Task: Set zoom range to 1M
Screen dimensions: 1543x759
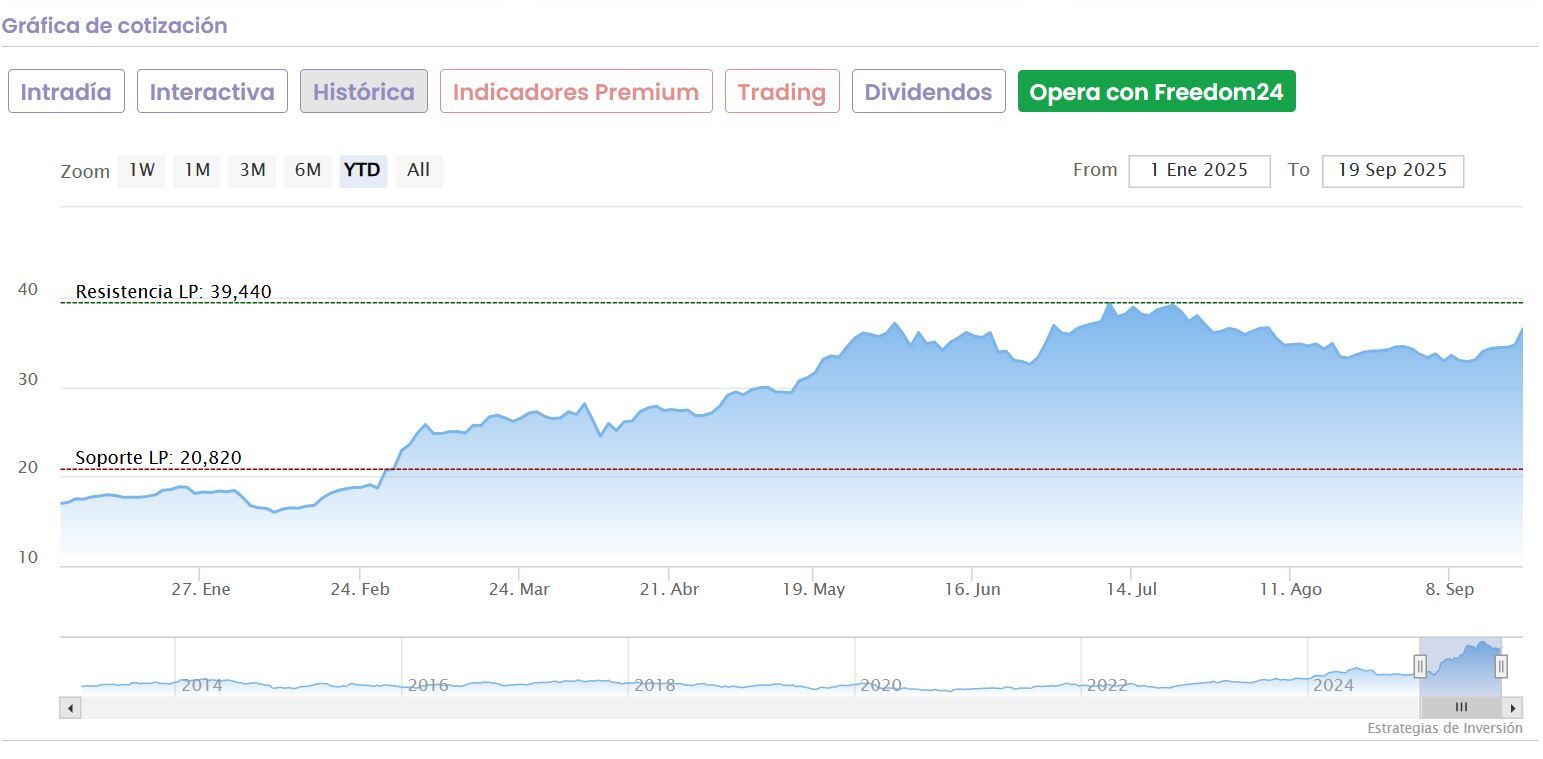Action: (197, 170)
